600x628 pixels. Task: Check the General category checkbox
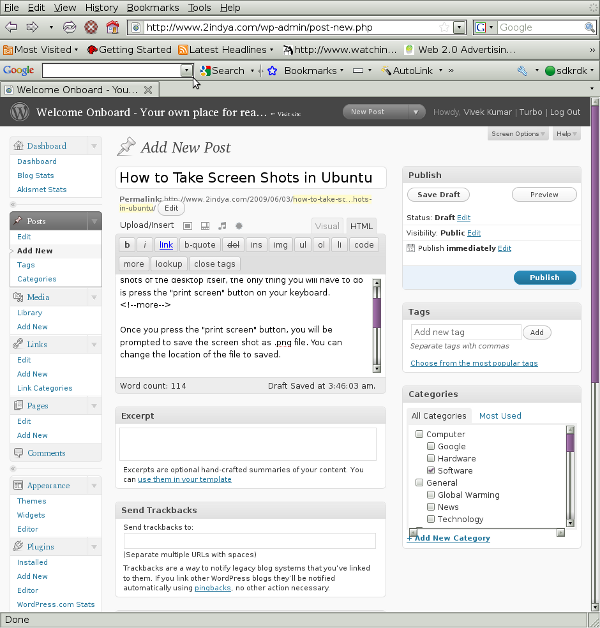pos(419,482)
